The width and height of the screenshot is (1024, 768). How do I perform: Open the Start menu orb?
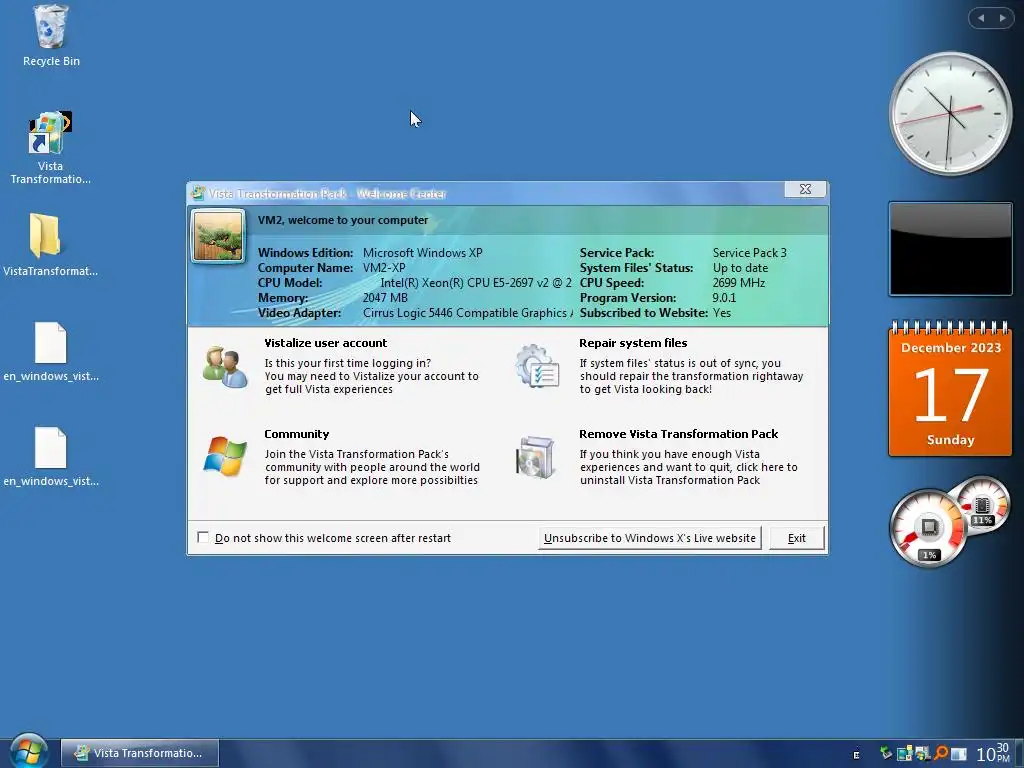pos(29,751)
